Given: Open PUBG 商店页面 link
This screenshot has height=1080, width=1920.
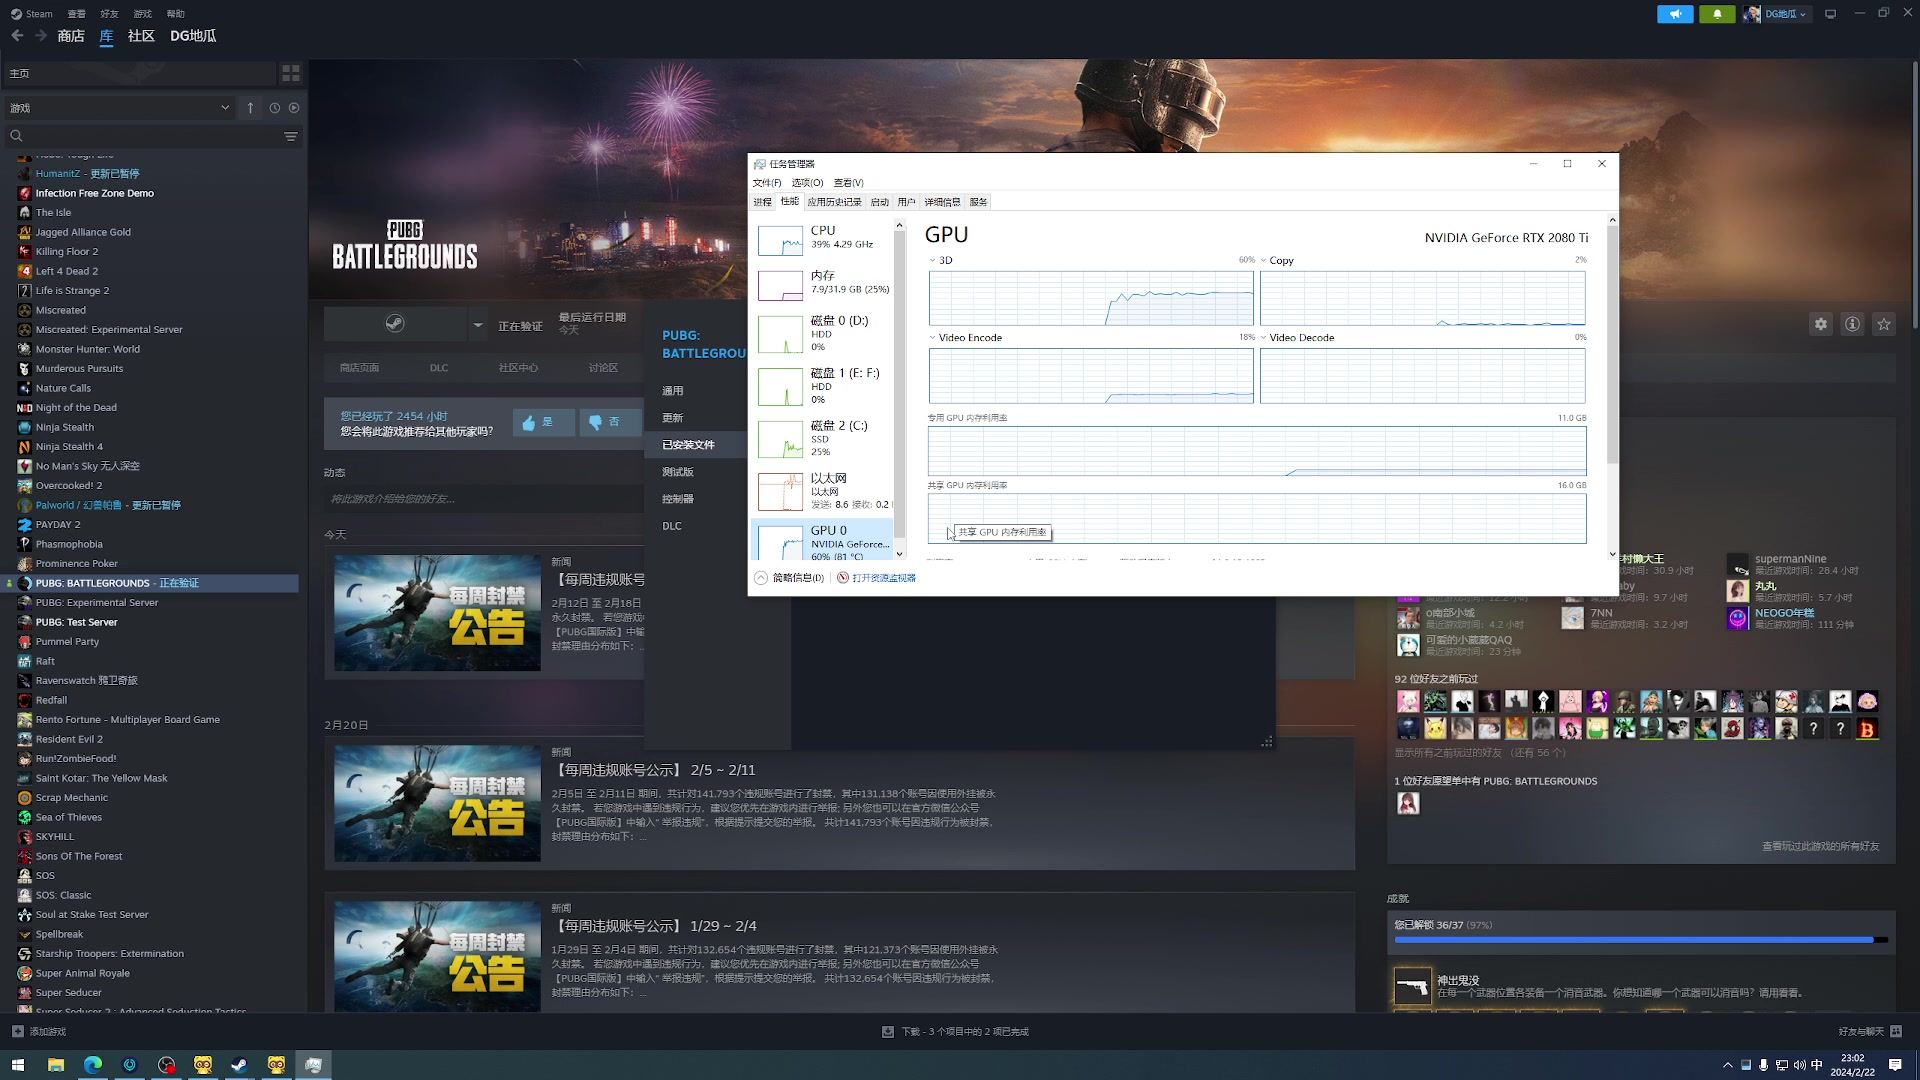Looking at the screenshot, I should 359,368.
